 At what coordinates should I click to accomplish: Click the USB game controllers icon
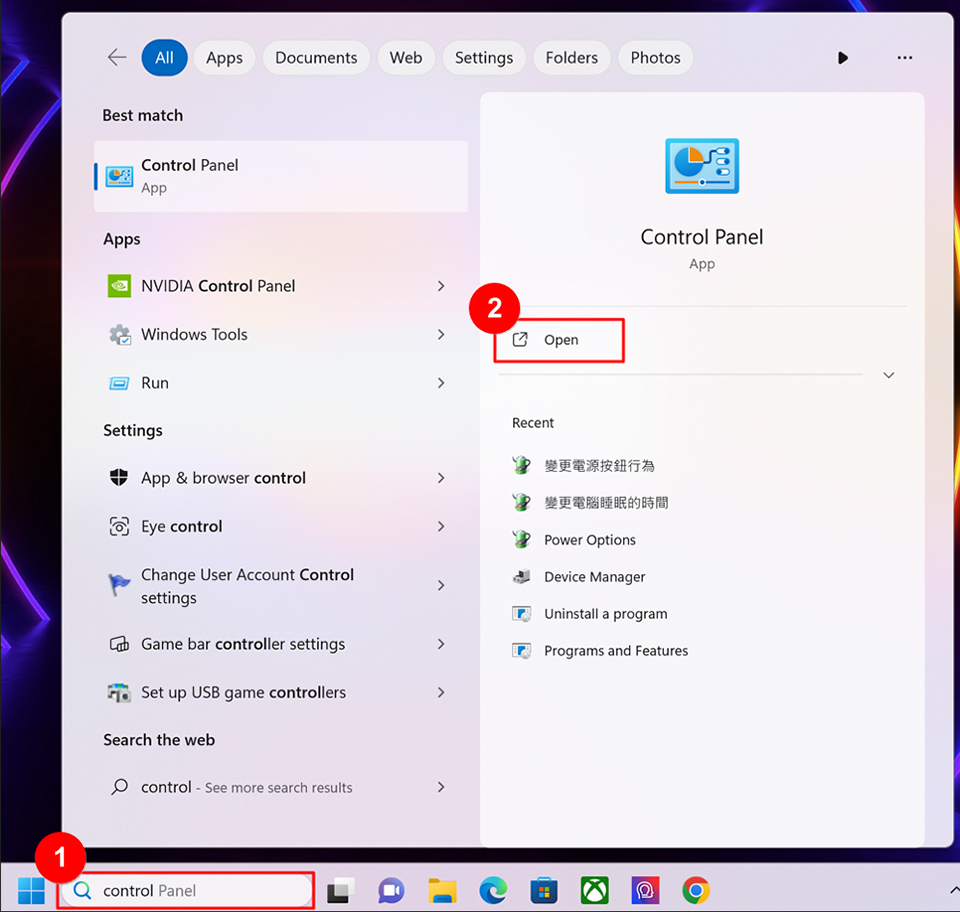[119, 692]
